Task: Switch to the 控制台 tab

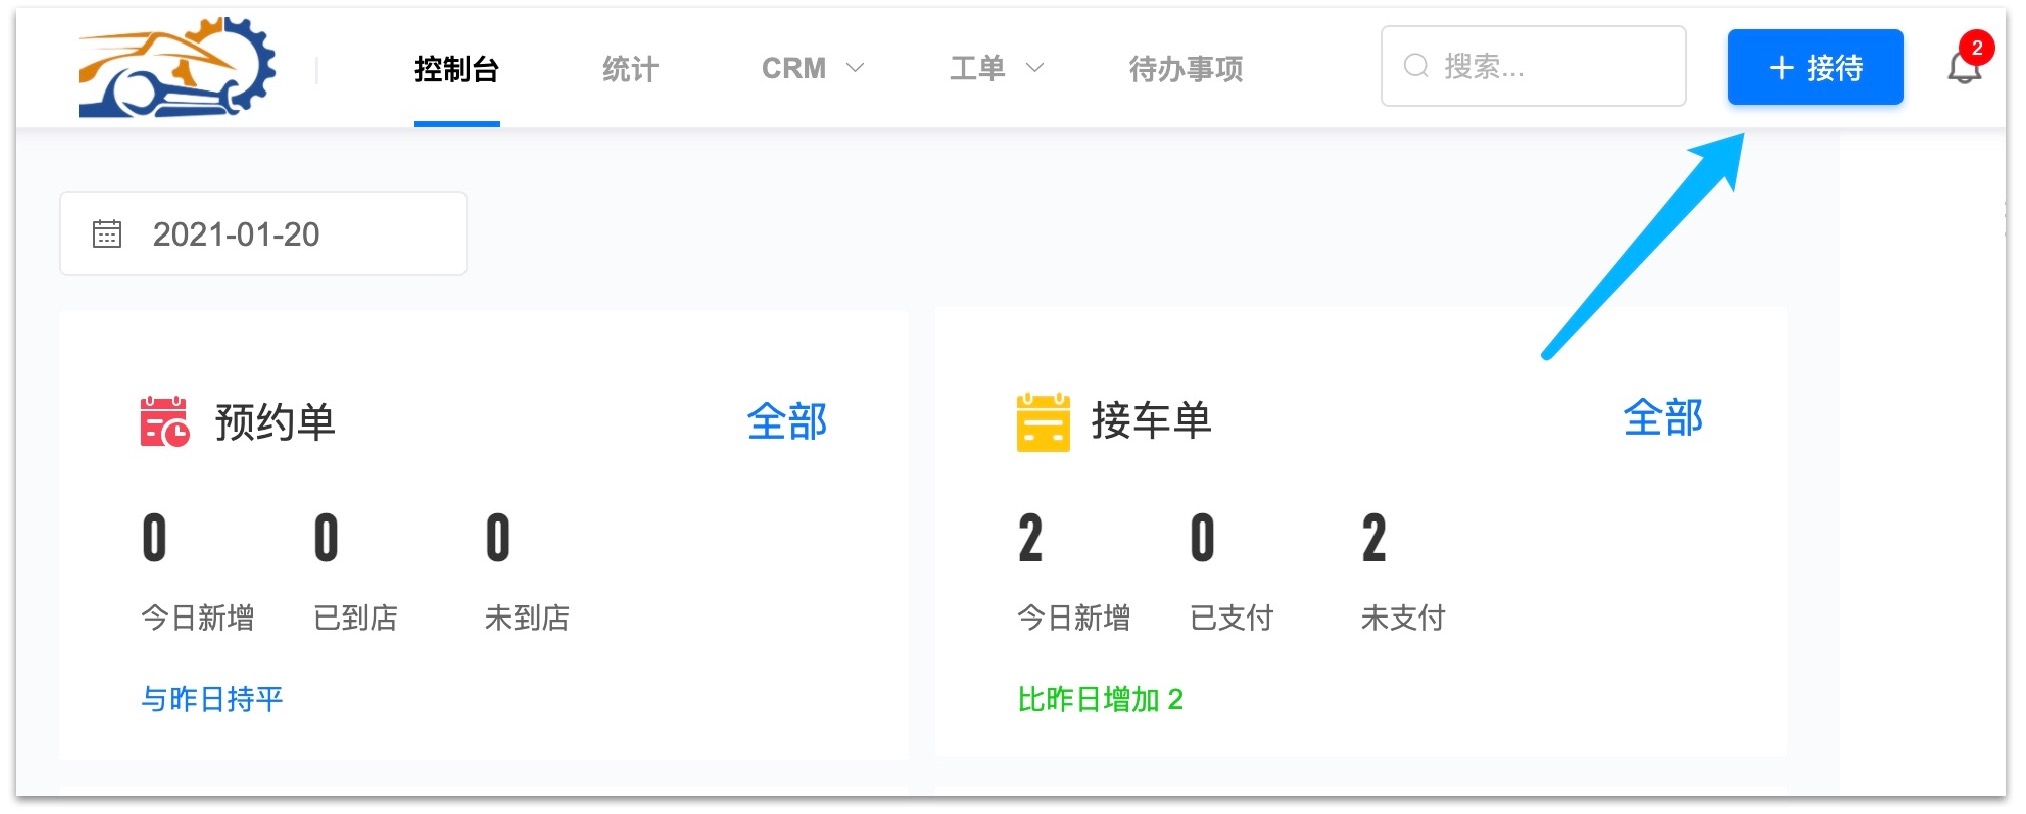Action: coord(456,69)
